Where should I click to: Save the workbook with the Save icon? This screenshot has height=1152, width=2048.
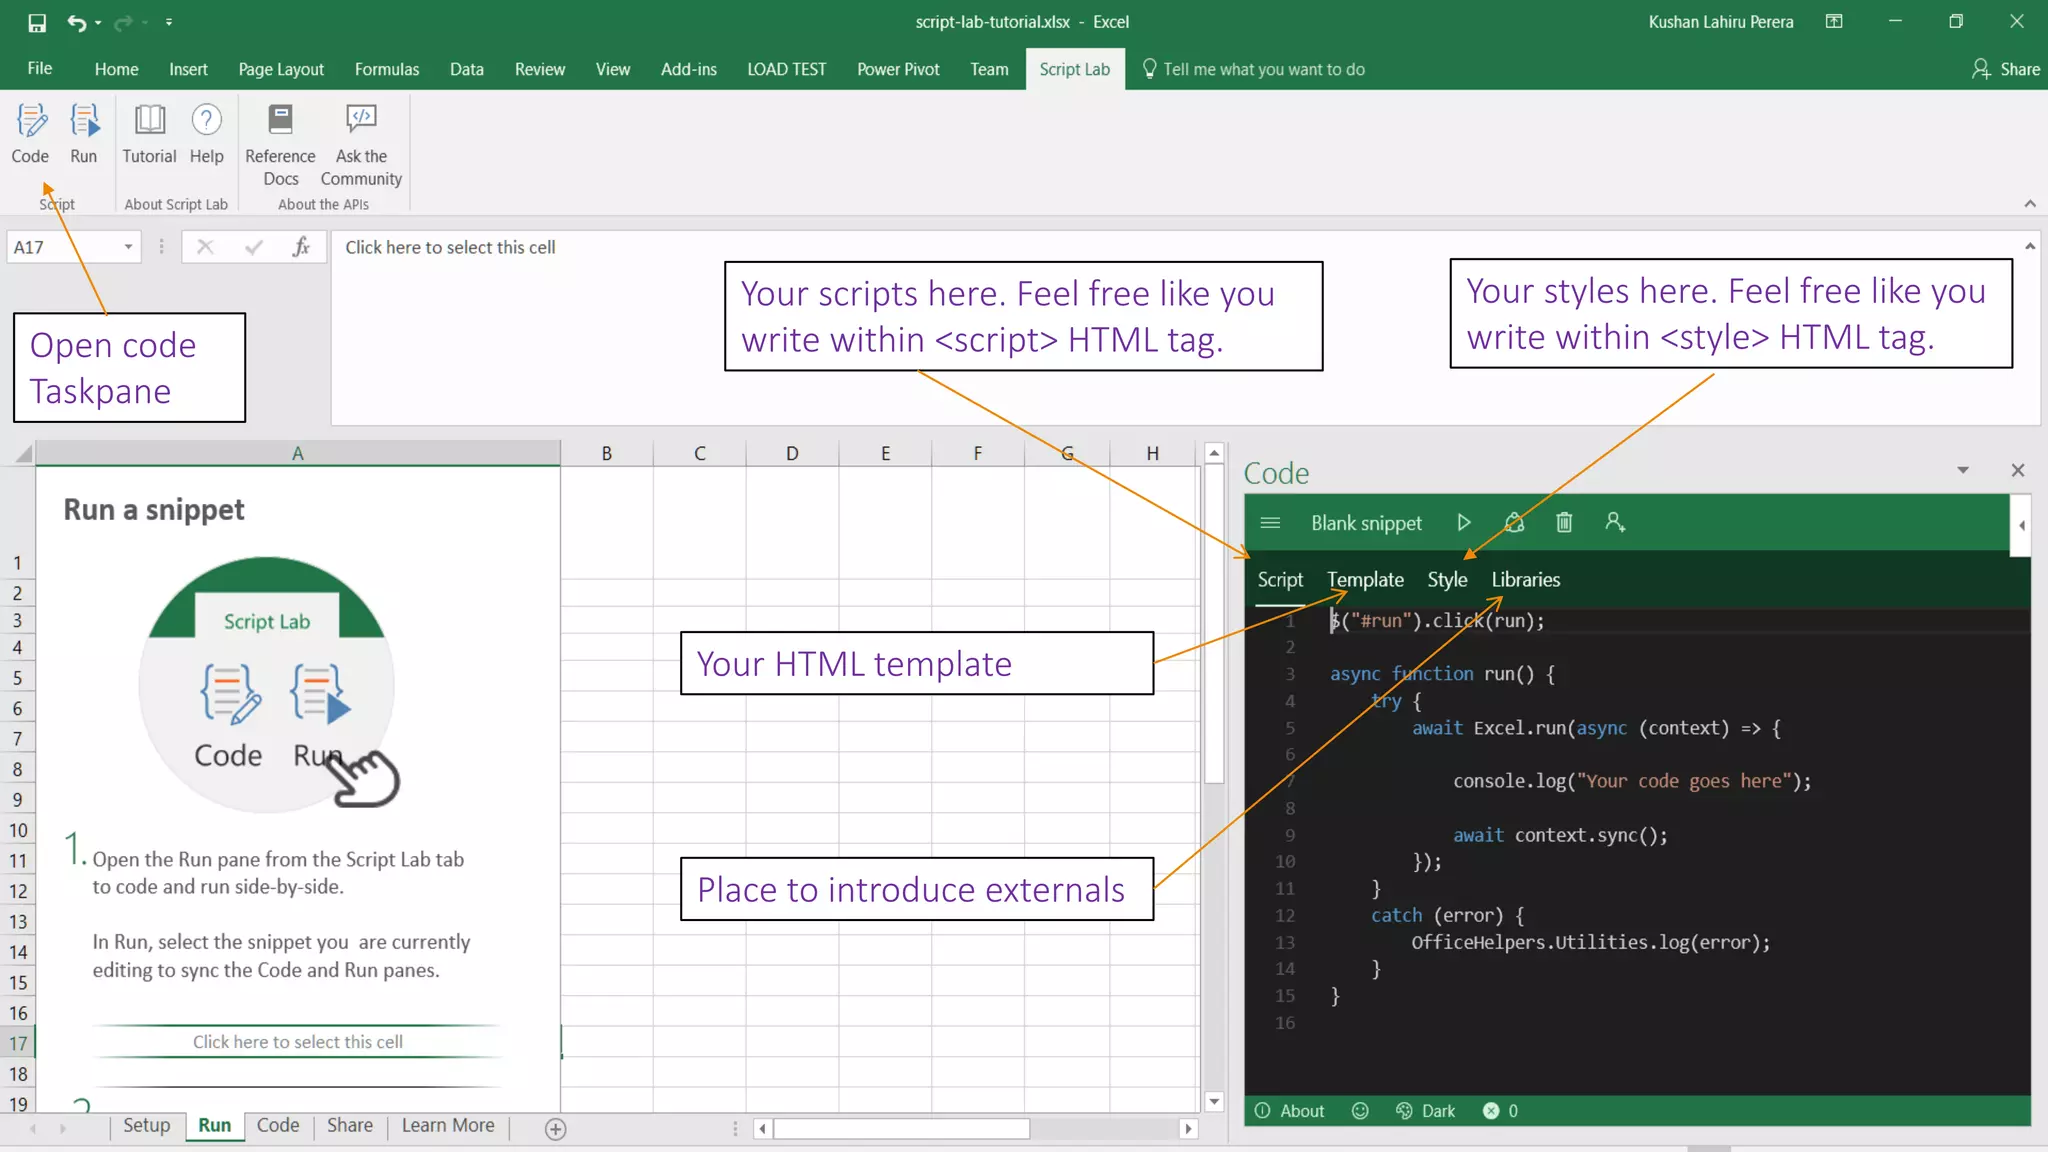coord(37,22)
